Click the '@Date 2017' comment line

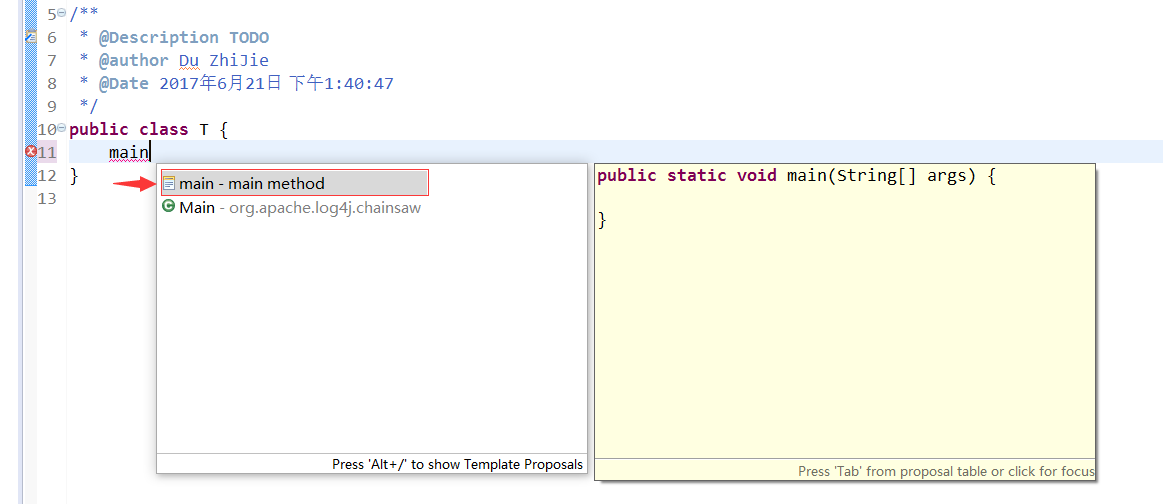pos(237,83)
